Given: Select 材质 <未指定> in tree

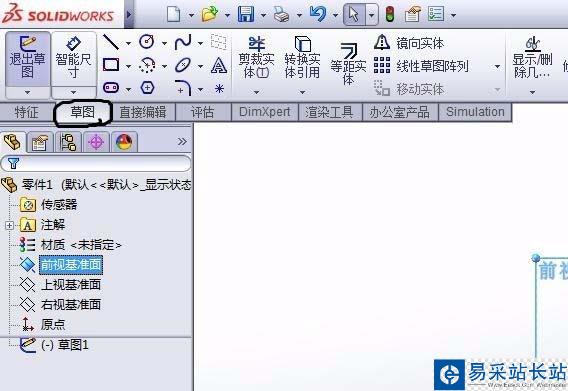Looking at the screenshot, I should pyautogui.click(x=71, y=245).
